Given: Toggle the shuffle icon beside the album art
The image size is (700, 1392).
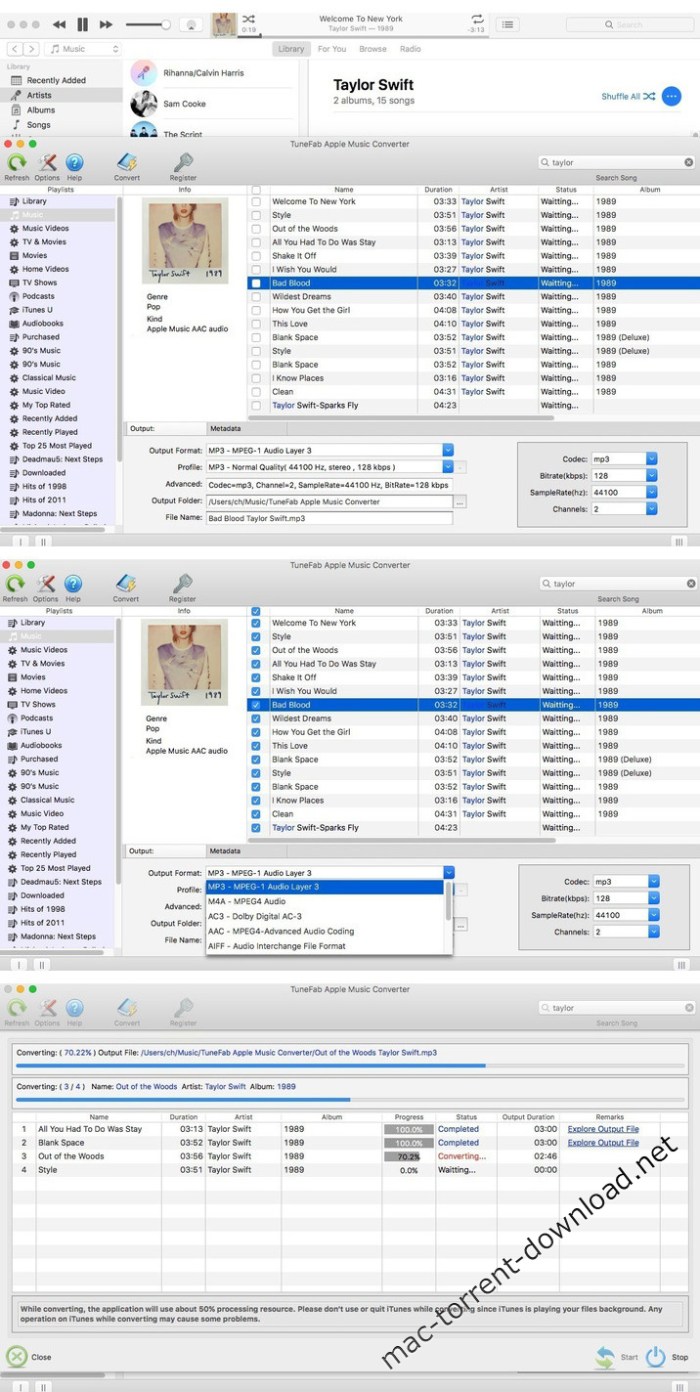Looking at the screenshot, I should click(x=249, y=18).
